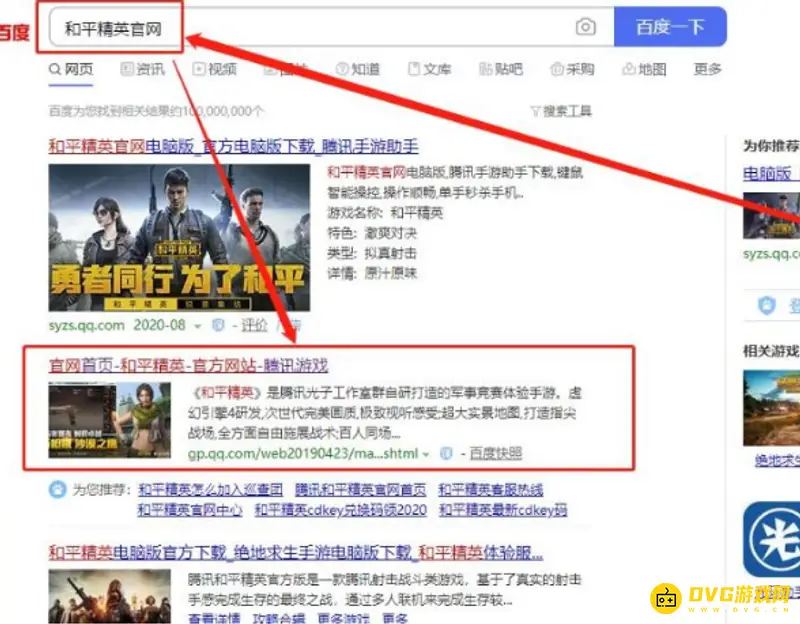Open the 和平精英官网电脑版 result title link

click(234, 146)
